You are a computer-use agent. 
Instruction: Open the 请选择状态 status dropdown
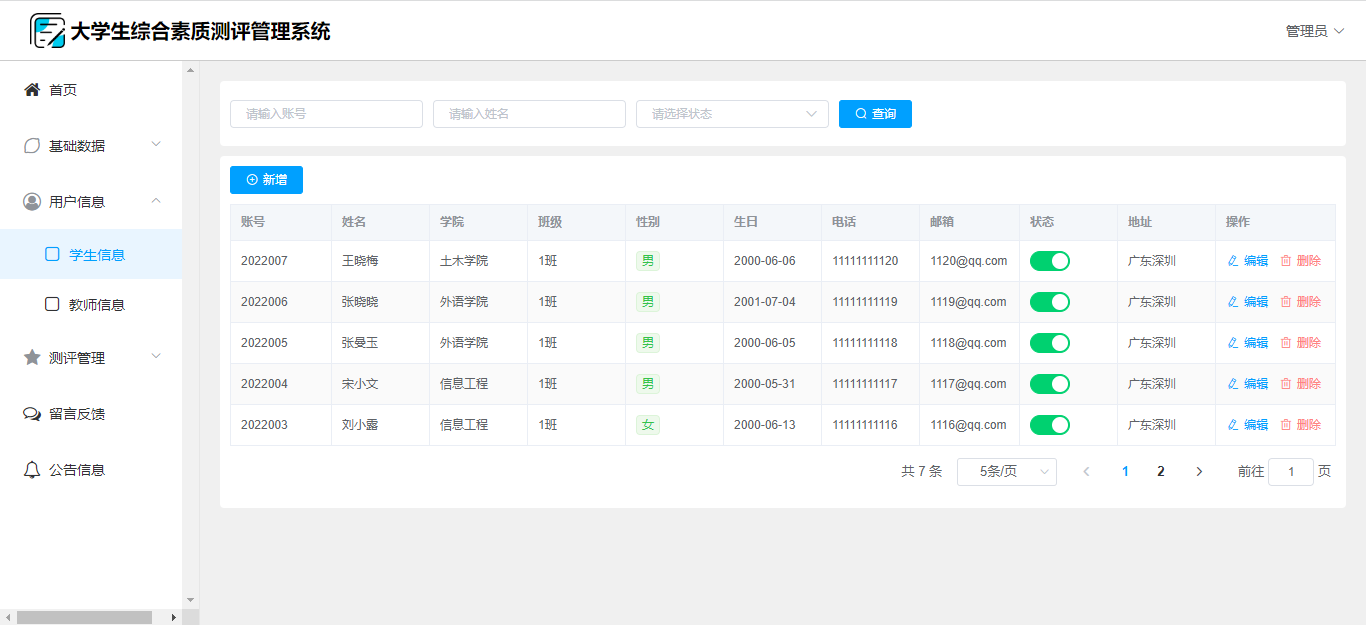pos(732,114)
